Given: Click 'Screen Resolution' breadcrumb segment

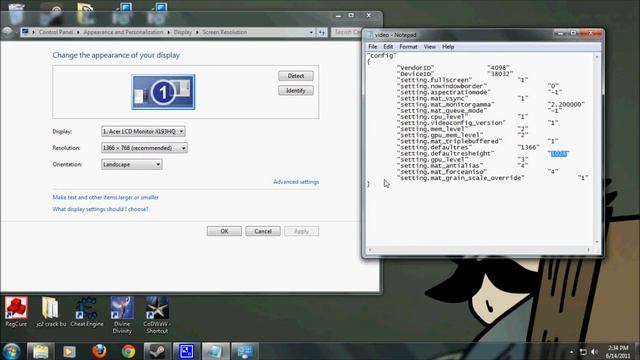Looking at the screenshot, I should pyautogui.click(x=224, y=32).
